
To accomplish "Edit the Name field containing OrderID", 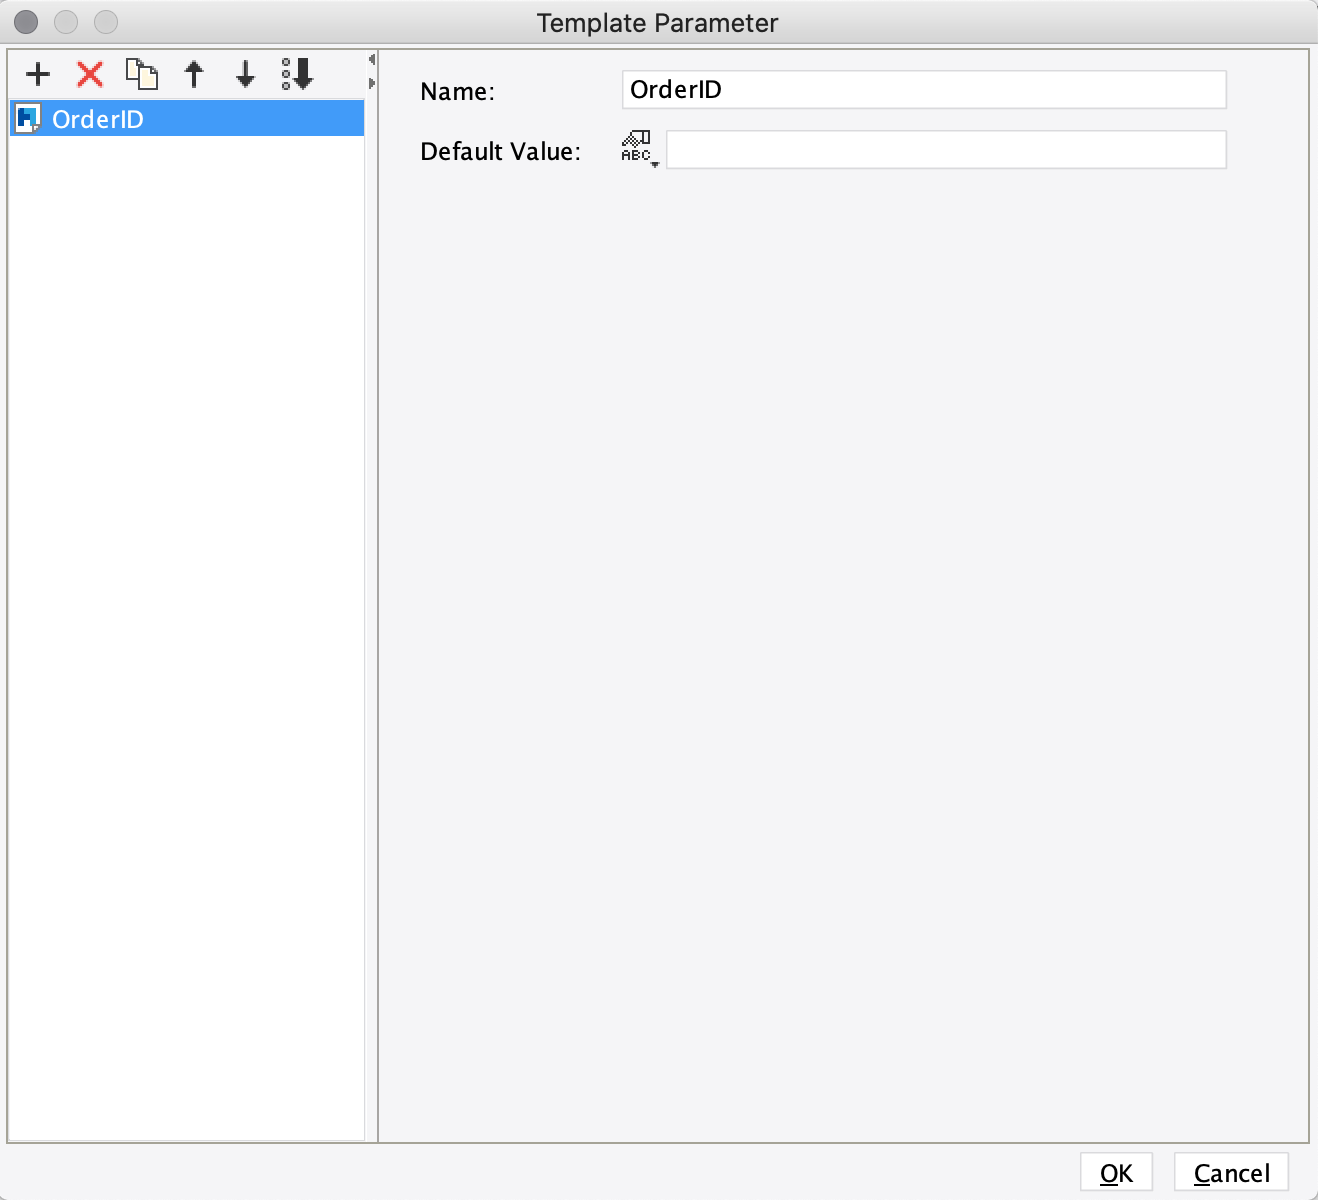I will click(922, 89).
